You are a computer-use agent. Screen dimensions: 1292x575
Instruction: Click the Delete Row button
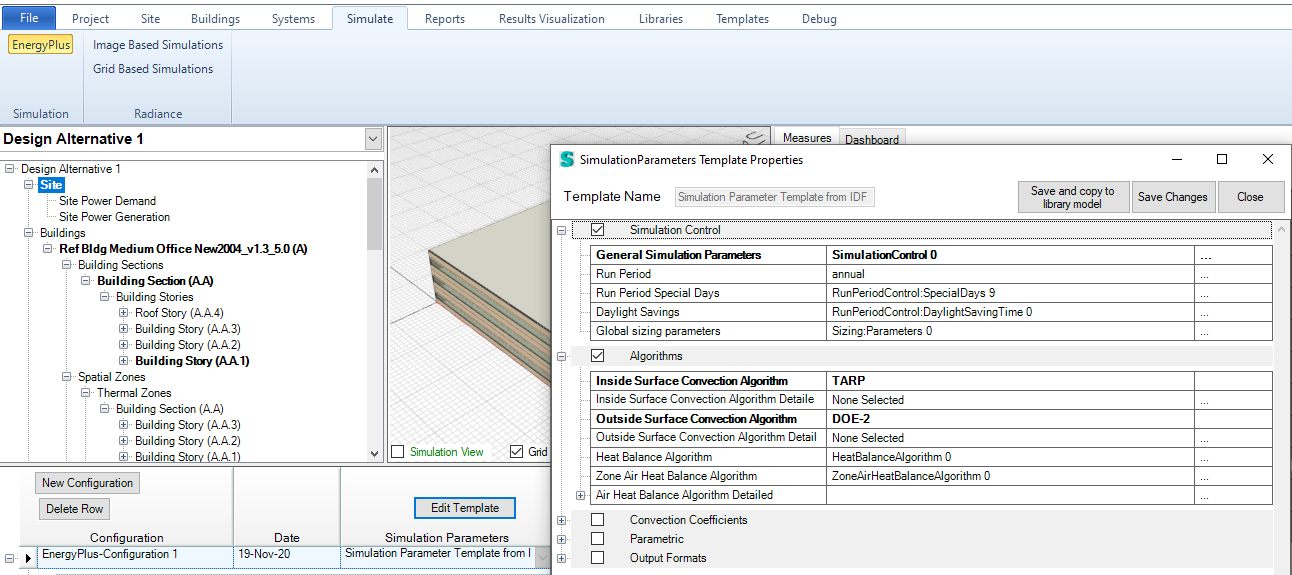click(x=73, y=509)
